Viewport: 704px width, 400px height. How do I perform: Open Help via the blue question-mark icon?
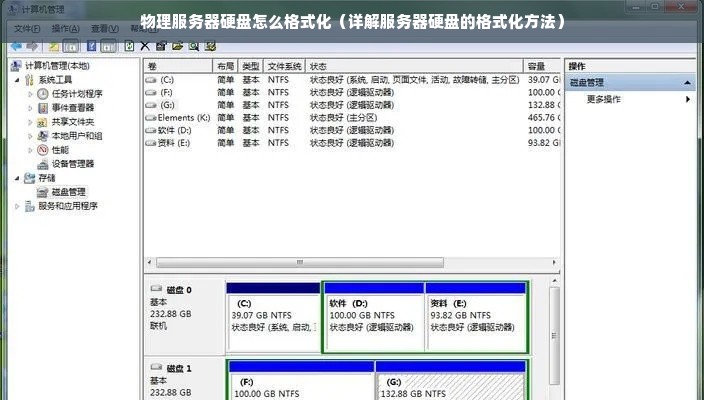(x=92, y=46)
